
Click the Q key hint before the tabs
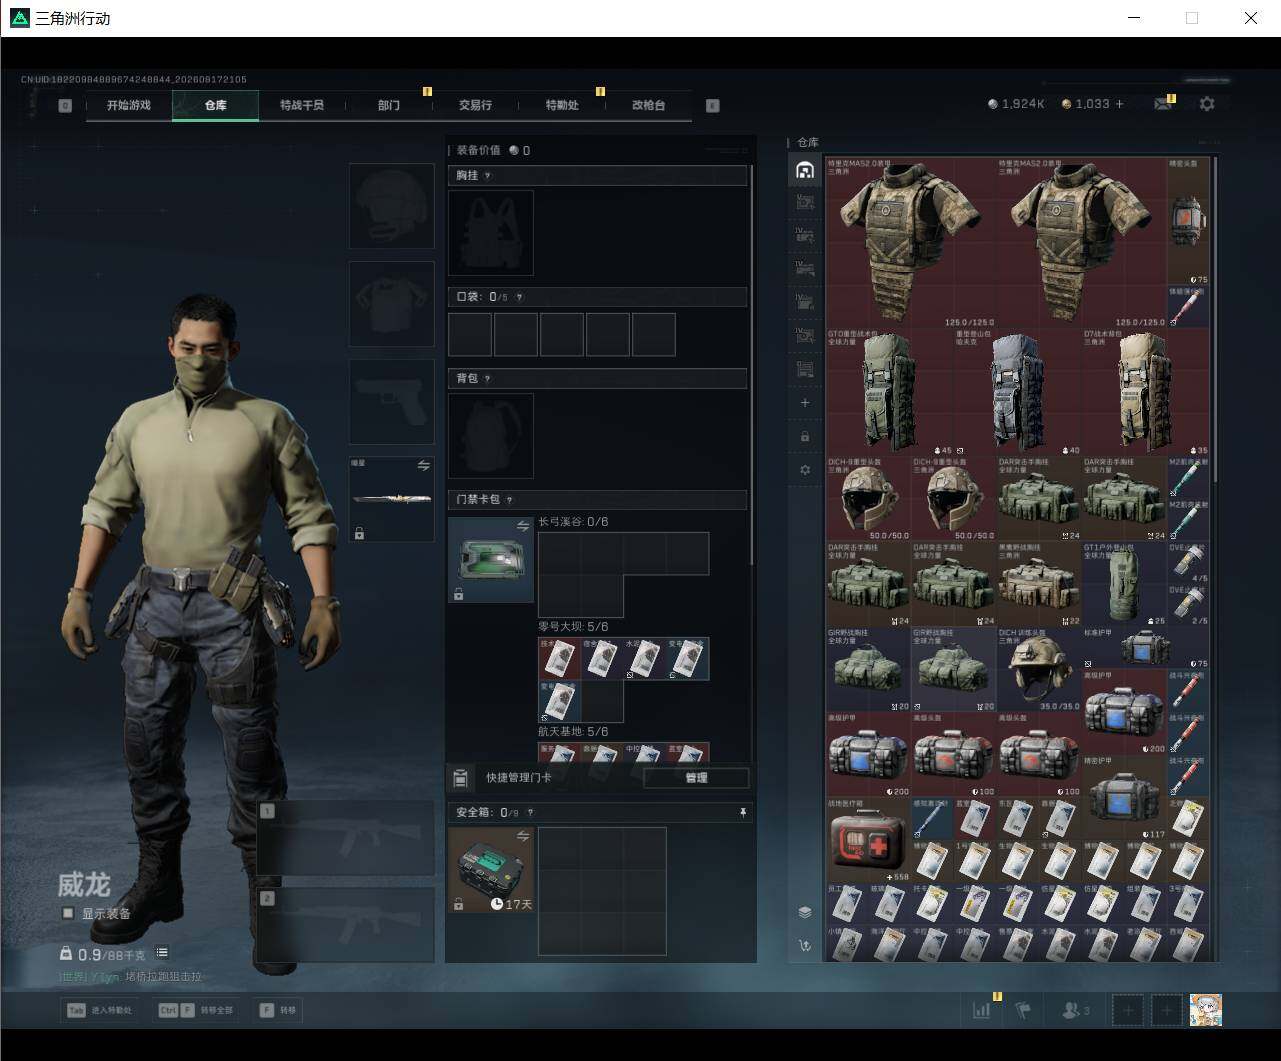pyautogui.click(x=65, y=105)
